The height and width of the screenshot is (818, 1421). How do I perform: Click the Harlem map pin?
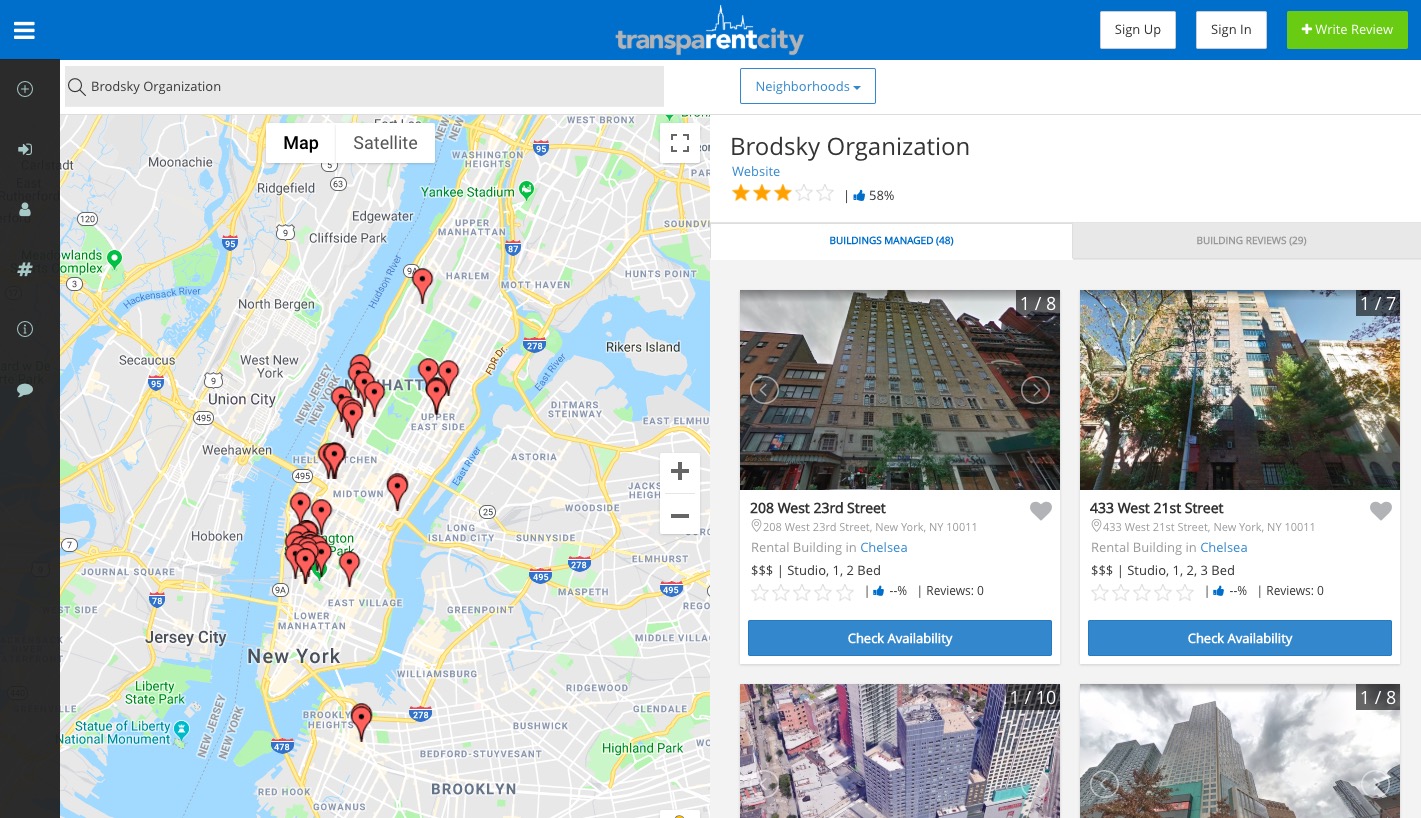pos(423,284)
